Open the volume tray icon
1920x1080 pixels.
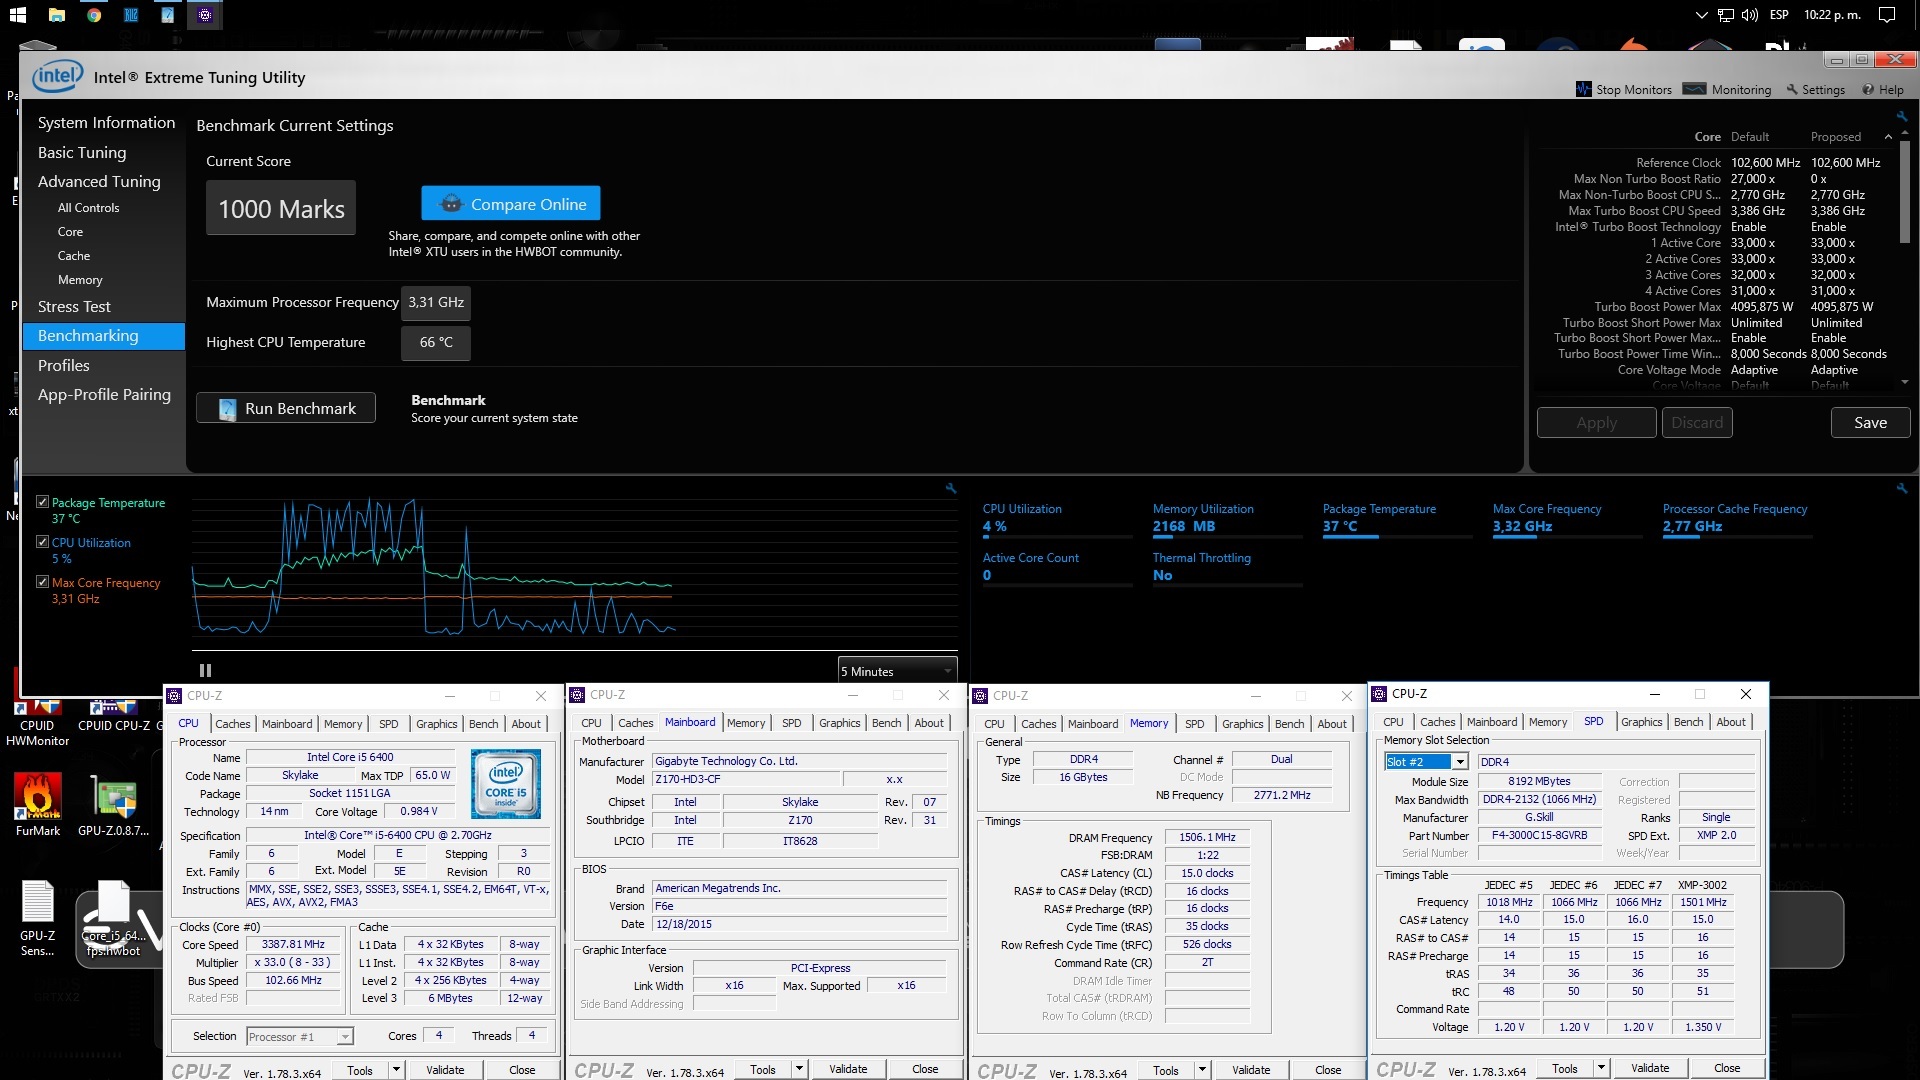1750,15
